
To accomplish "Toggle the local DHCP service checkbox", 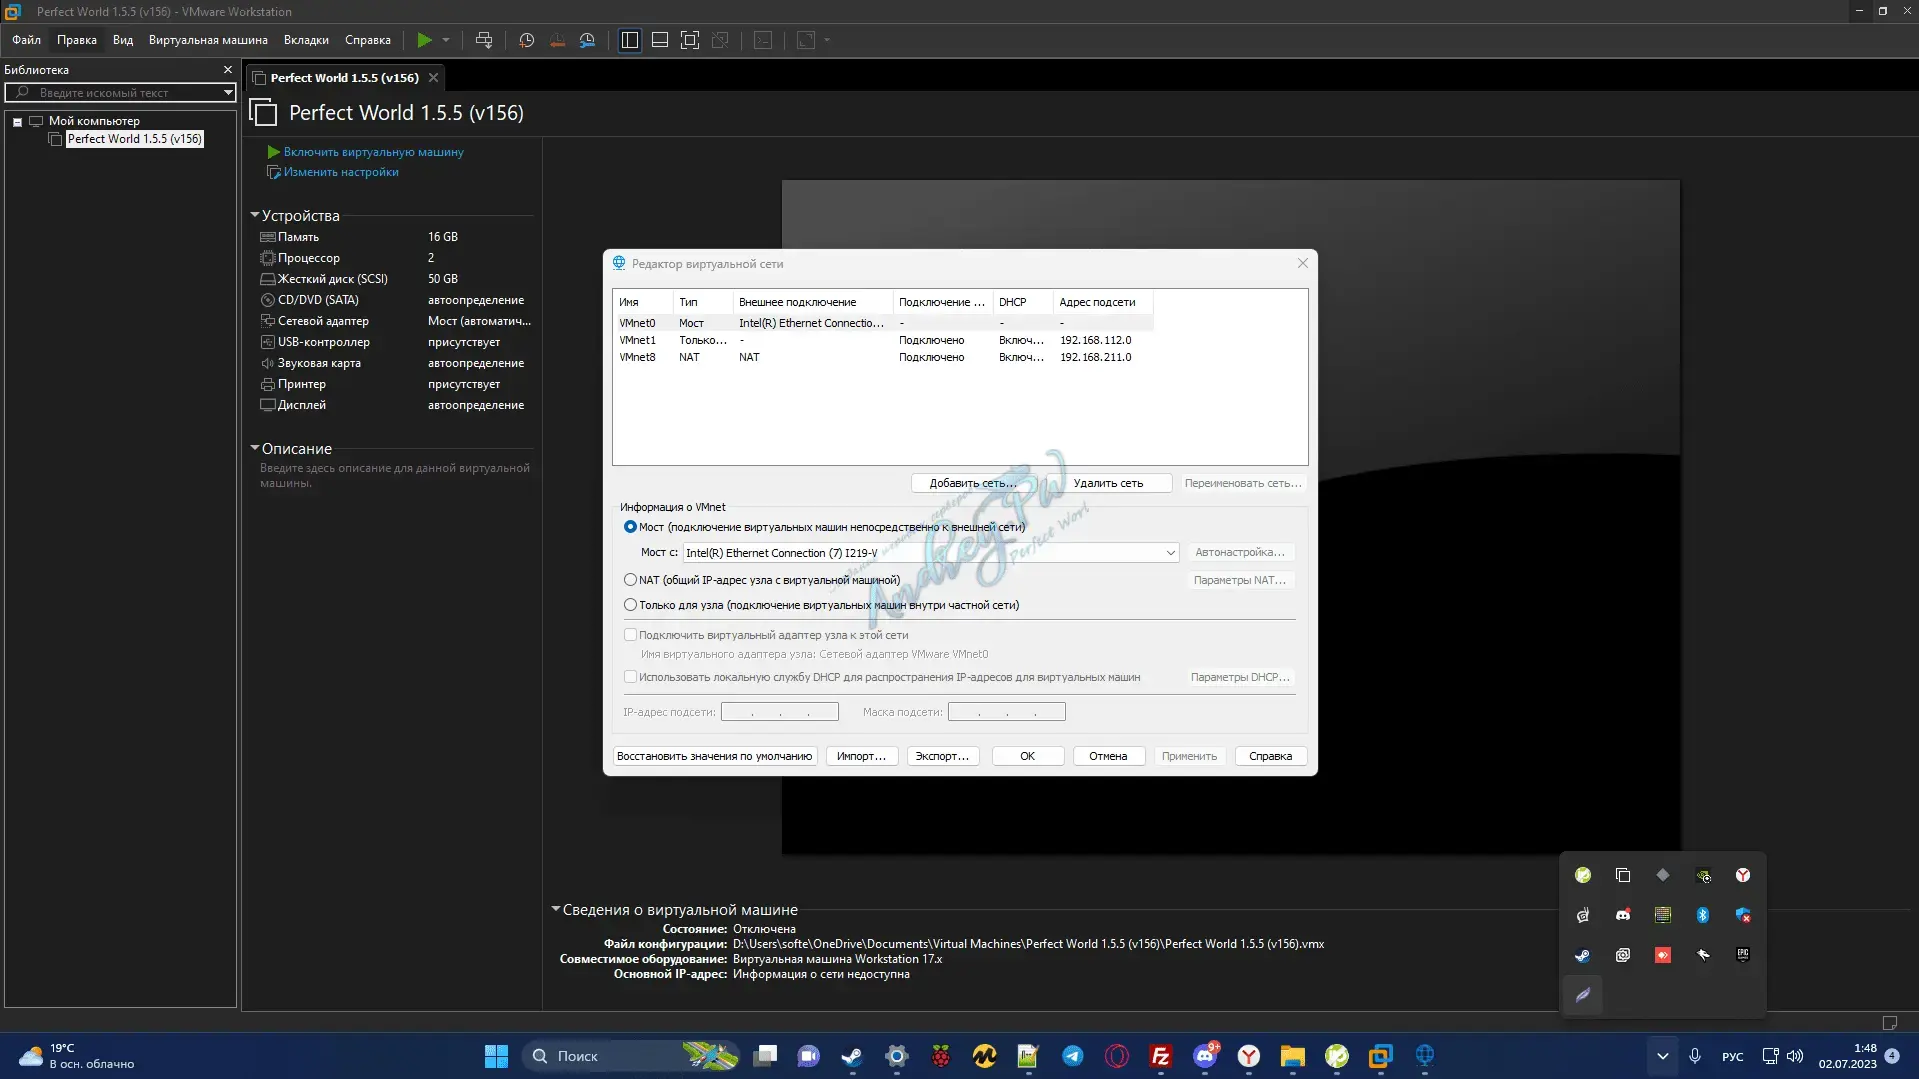I will click(630, 677).
